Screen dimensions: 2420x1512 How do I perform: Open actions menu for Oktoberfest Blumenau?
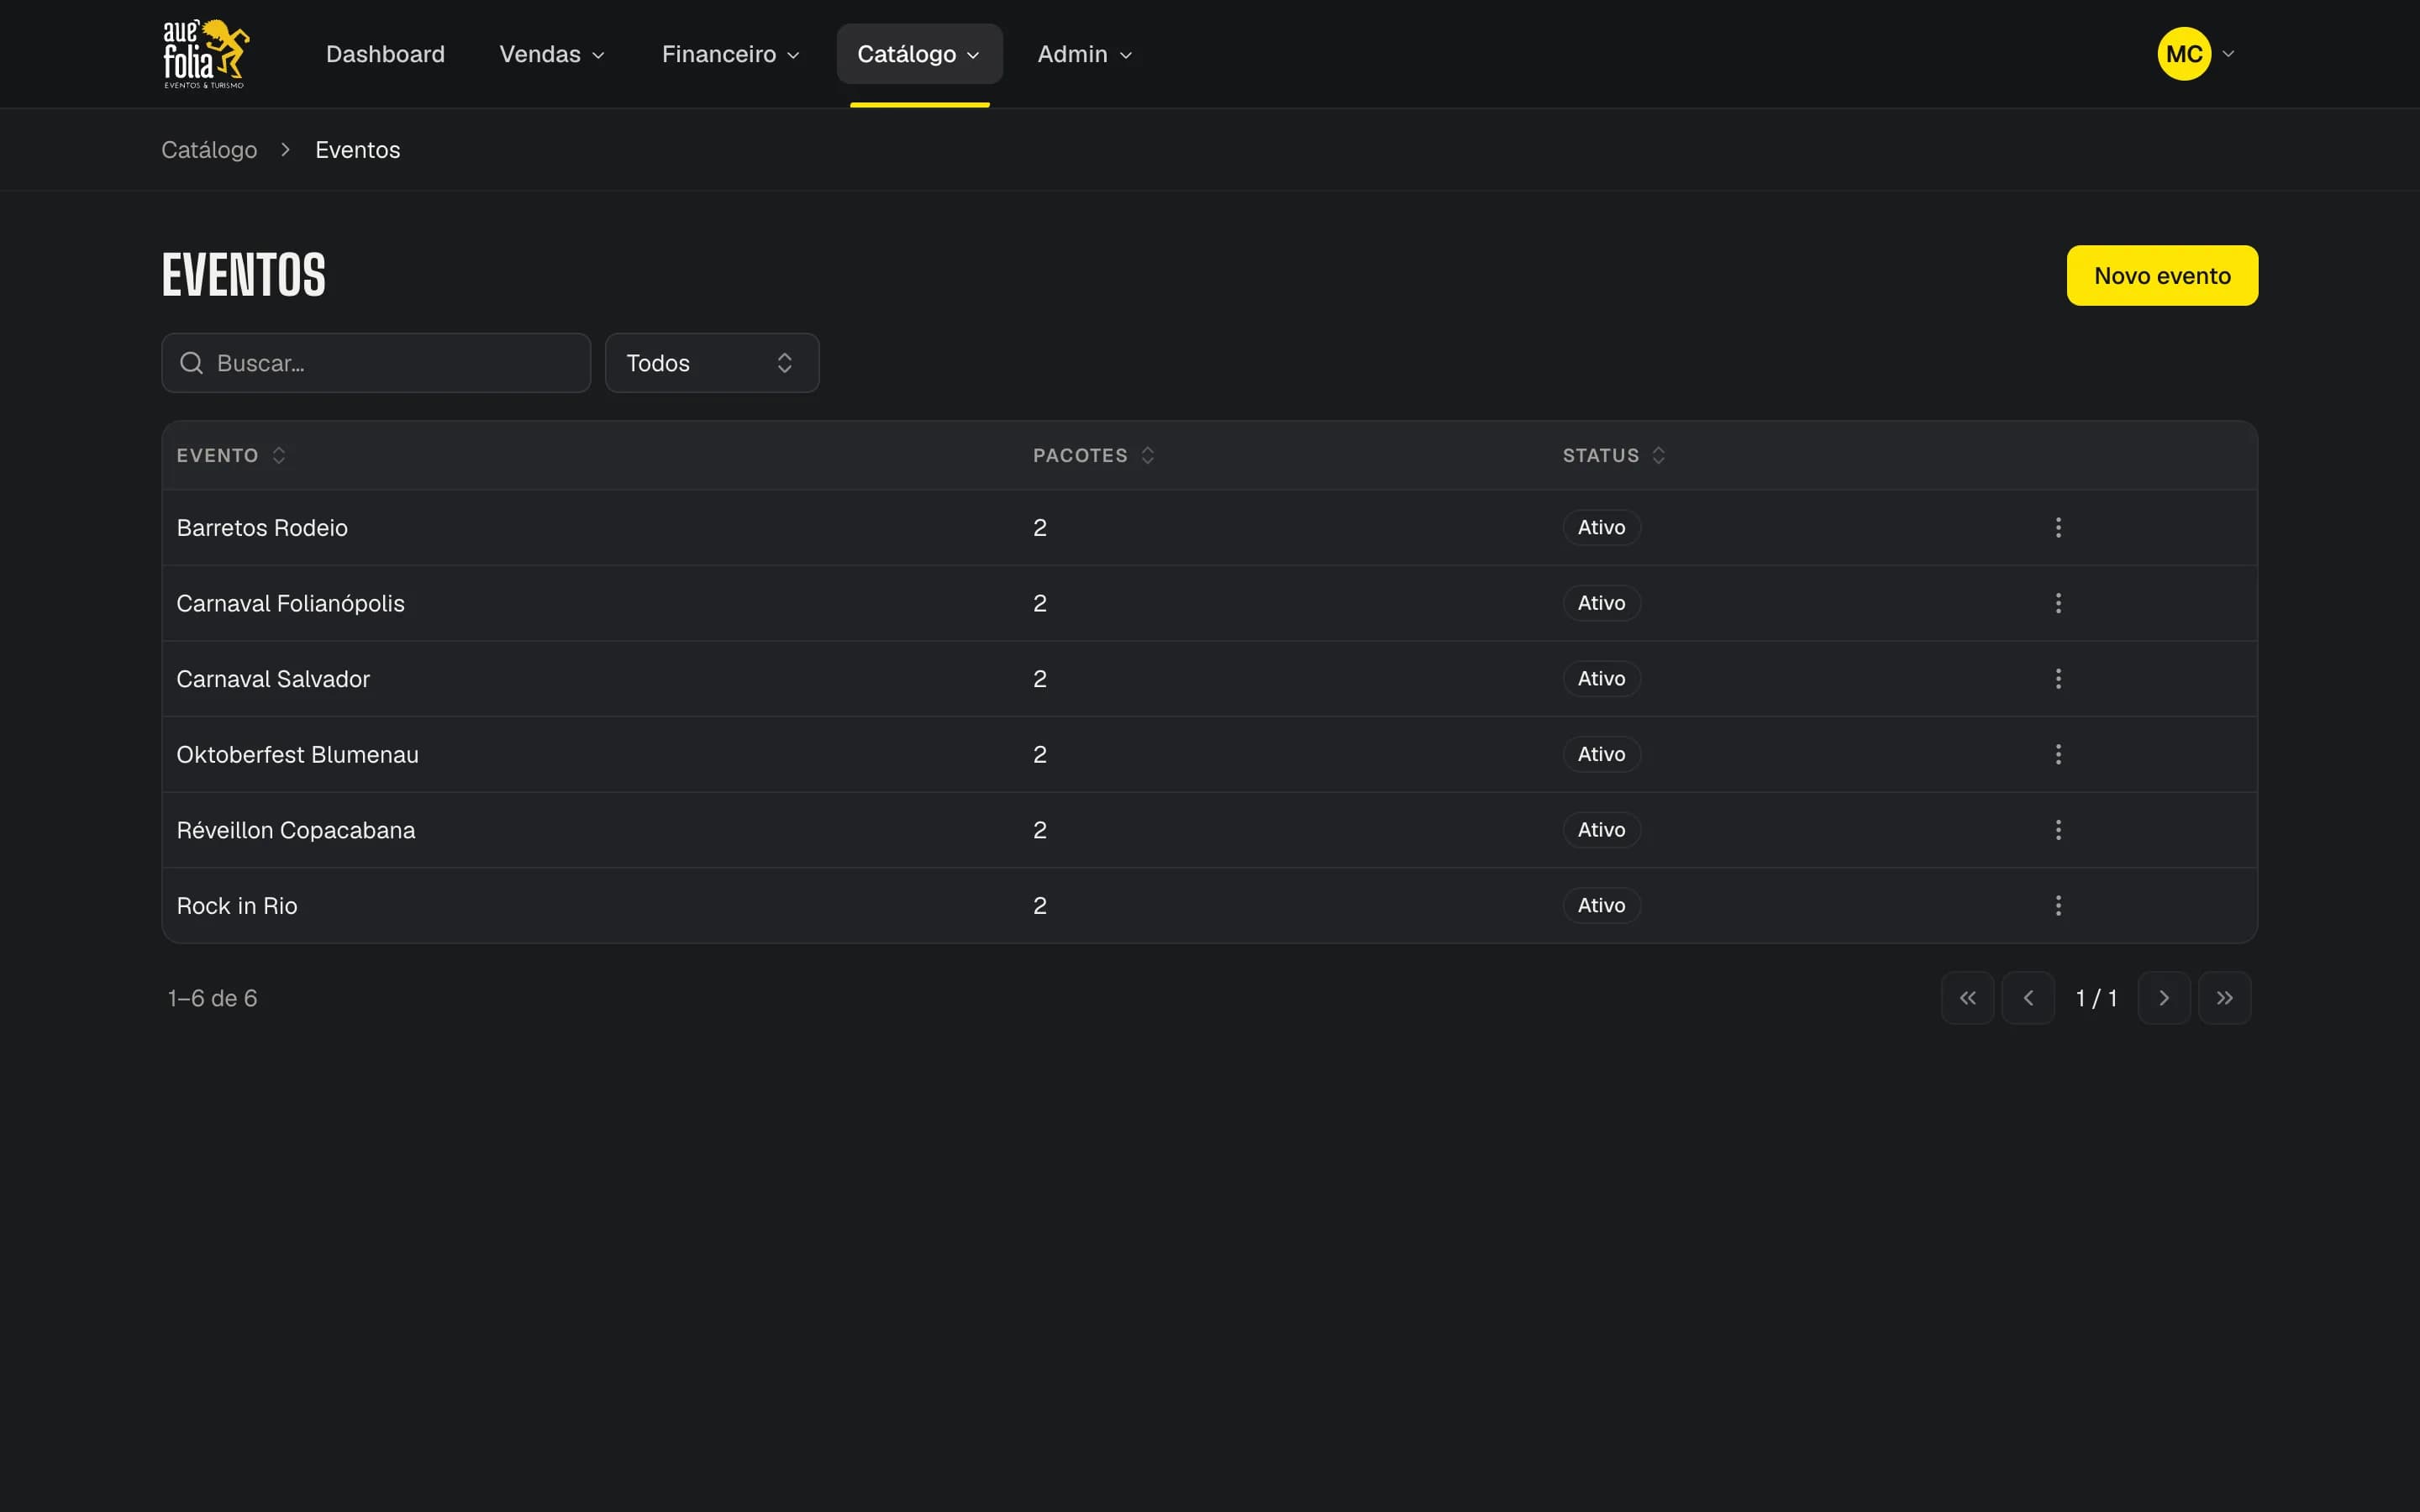pyautogui.click(x=2058, y=754)
